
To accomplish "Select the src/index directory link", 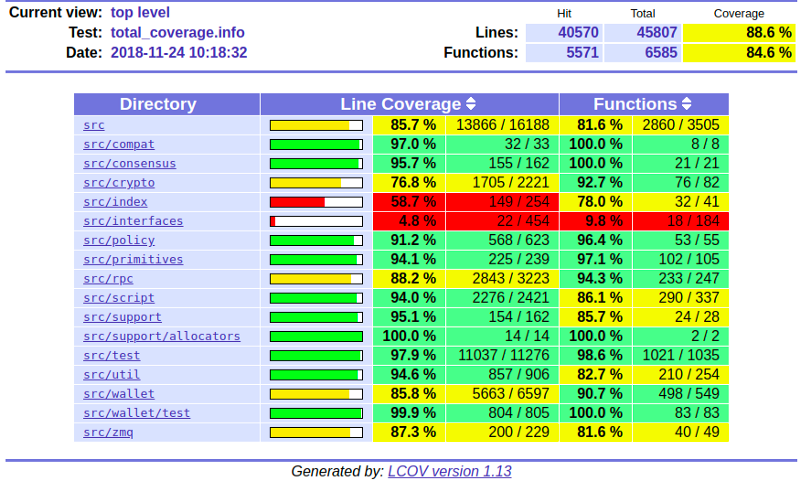I will coord(115,202).
